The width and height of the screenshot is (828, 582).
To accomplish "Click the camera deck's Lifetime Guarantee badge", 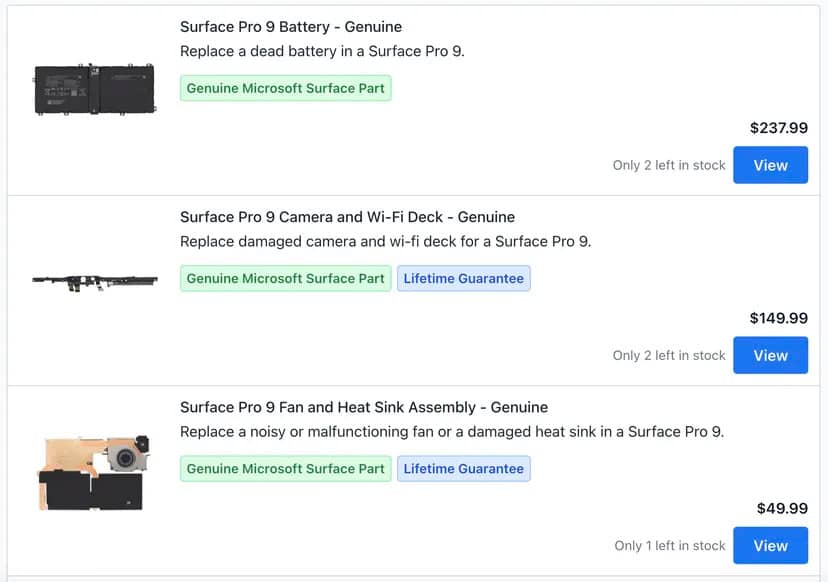I will click(464, 278).
